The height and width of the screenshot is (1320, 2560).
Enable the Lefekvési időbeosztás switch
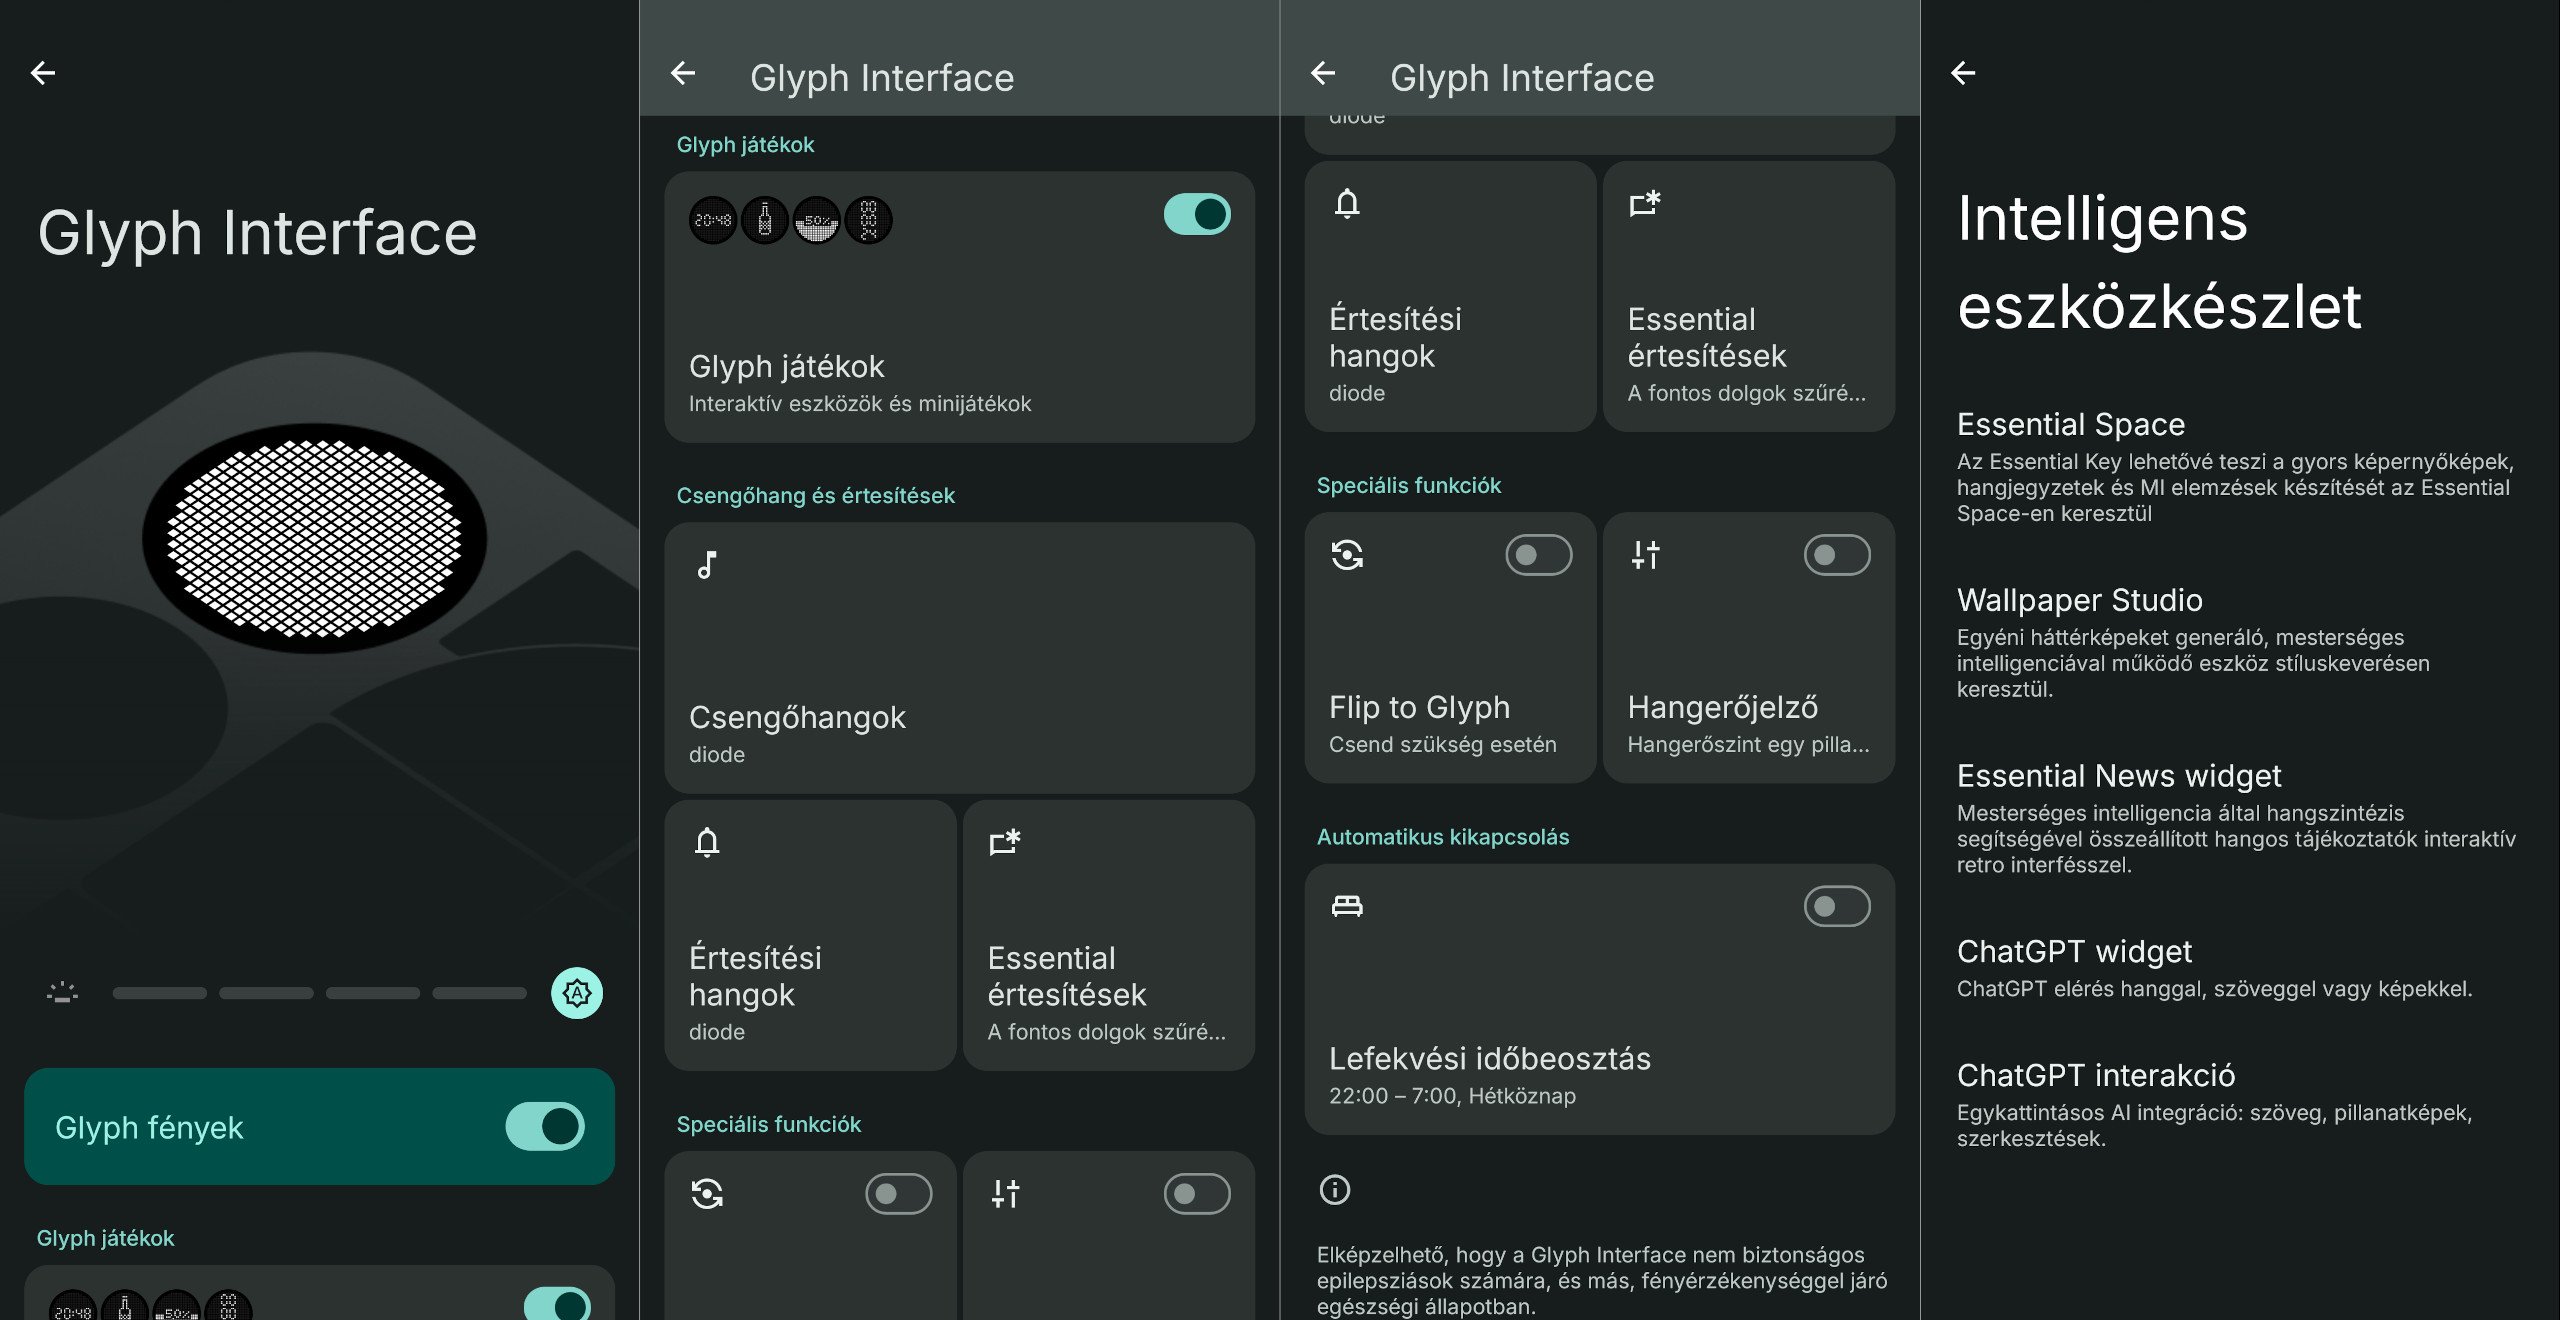tap(1837, 906)
